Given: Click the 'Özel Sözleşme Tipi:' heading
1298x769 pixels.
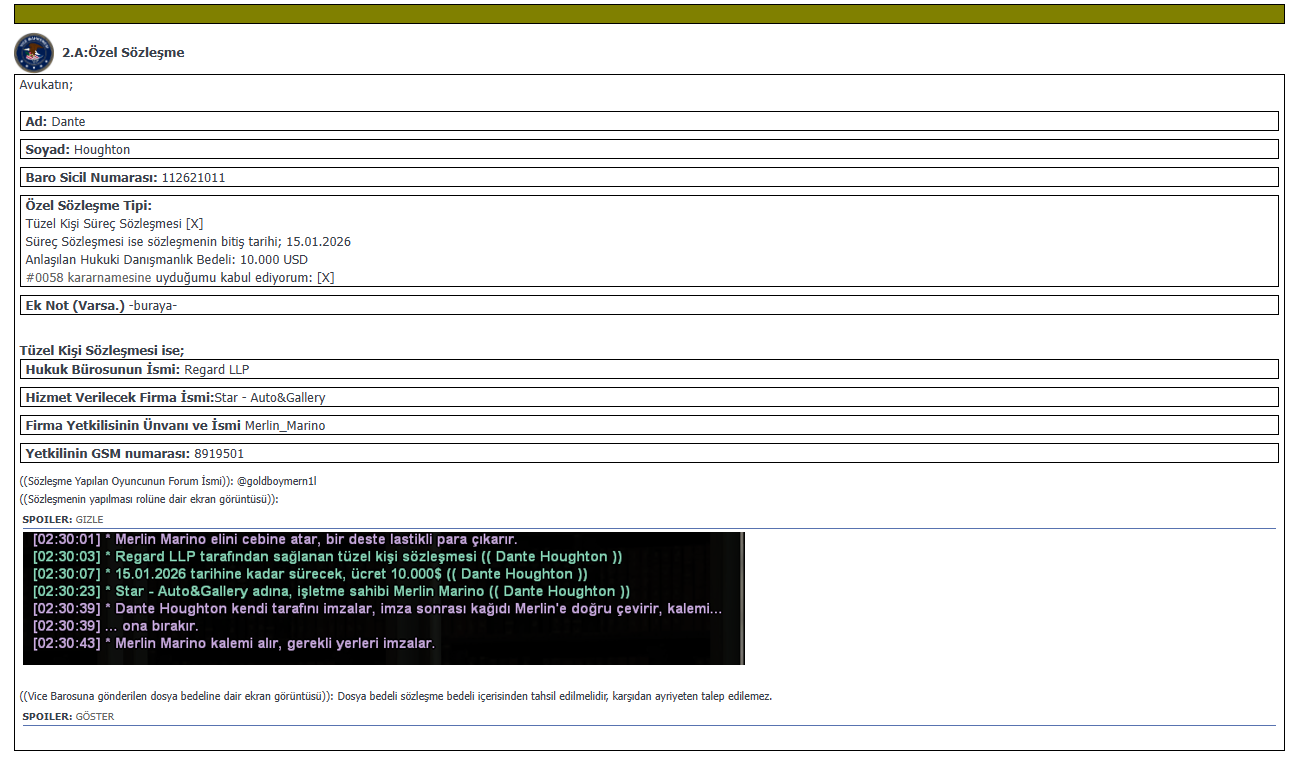Looking at the screenshot, I should coord(89,205).
